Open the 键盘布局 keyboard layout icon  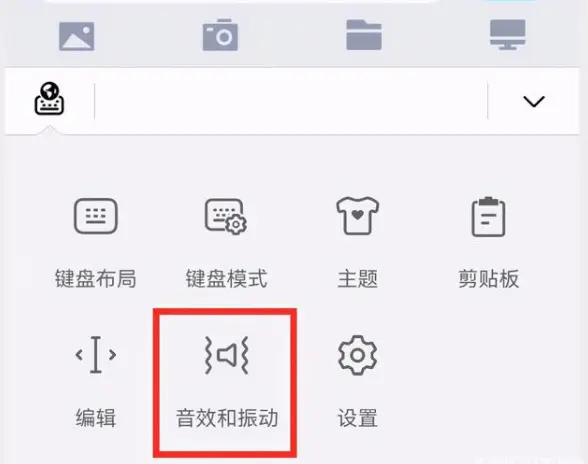coord(96,216)
